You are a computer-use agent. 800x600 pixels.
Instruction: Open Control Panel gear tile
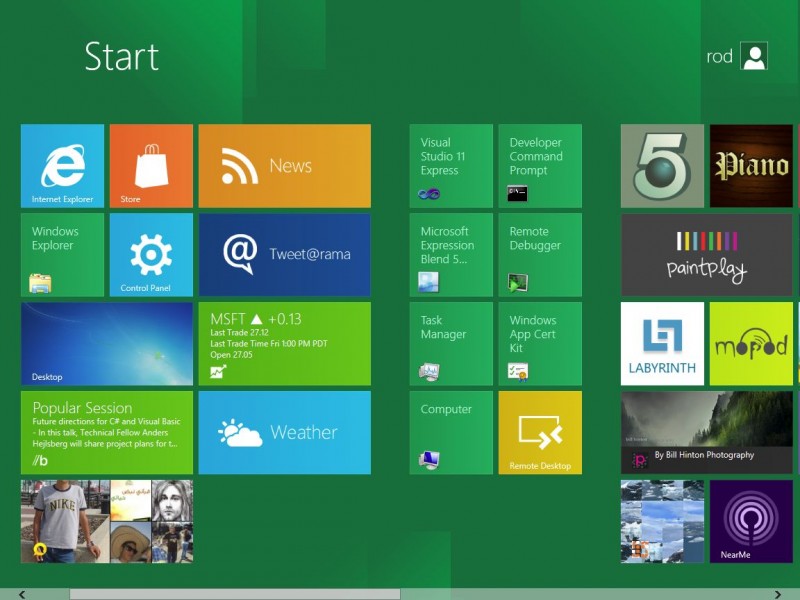coord(151,254)
